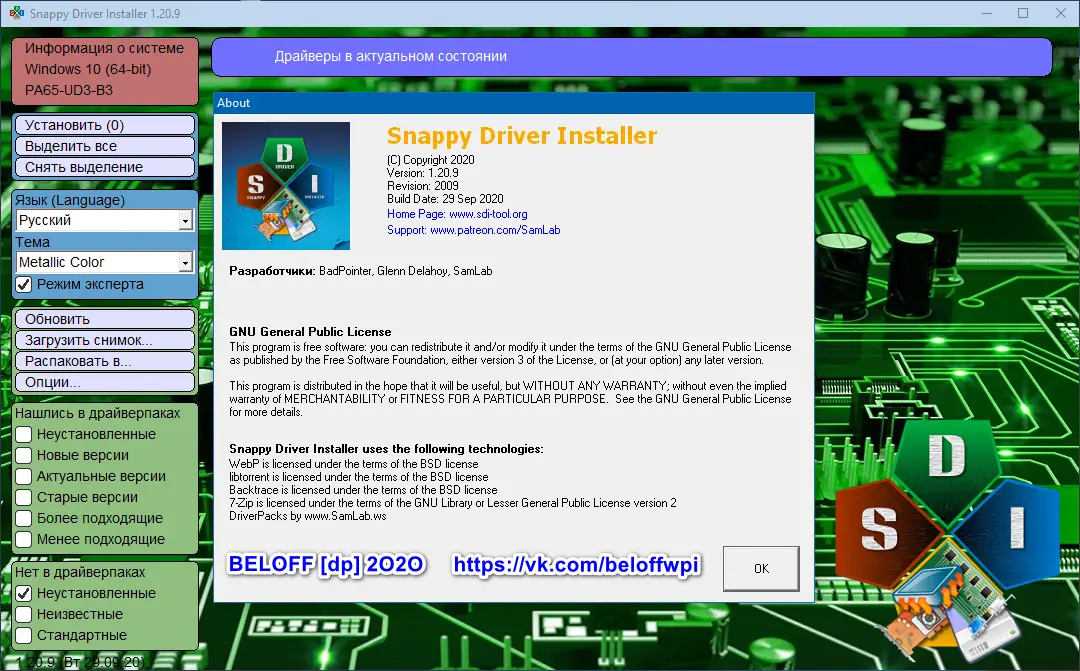Open Опции... settings button

pos(105,382)
